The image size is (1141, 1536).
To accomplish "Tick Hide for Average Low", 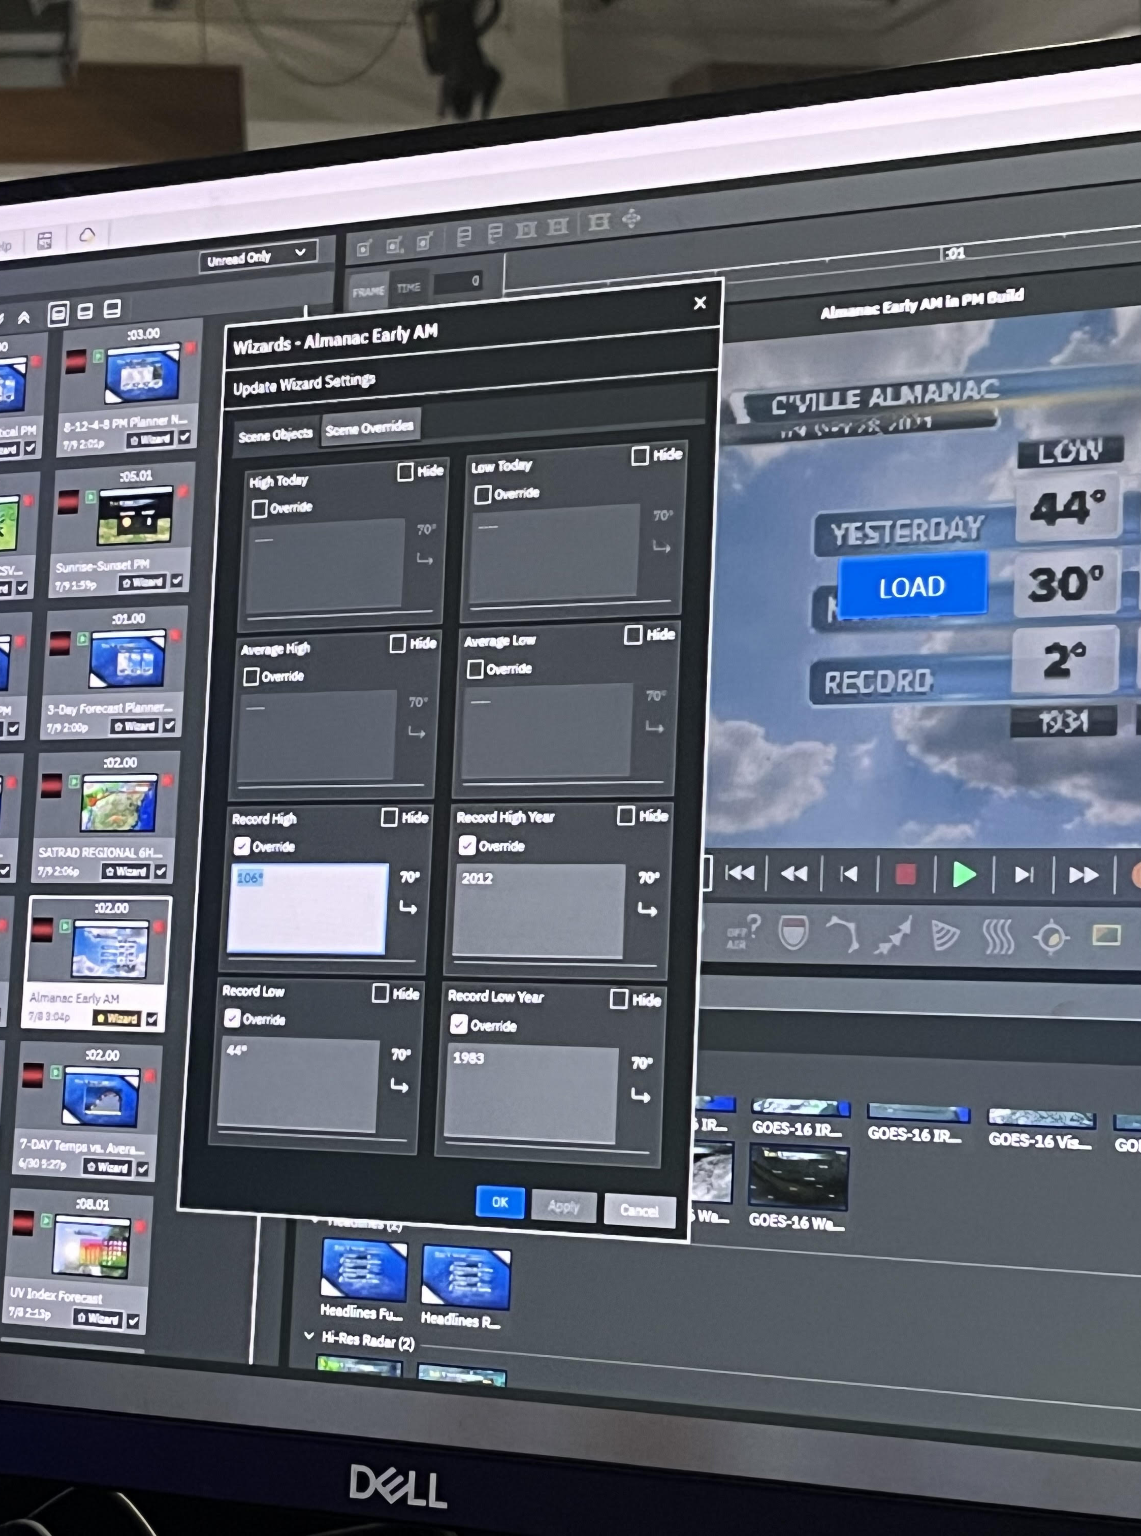I will (633, 635).
